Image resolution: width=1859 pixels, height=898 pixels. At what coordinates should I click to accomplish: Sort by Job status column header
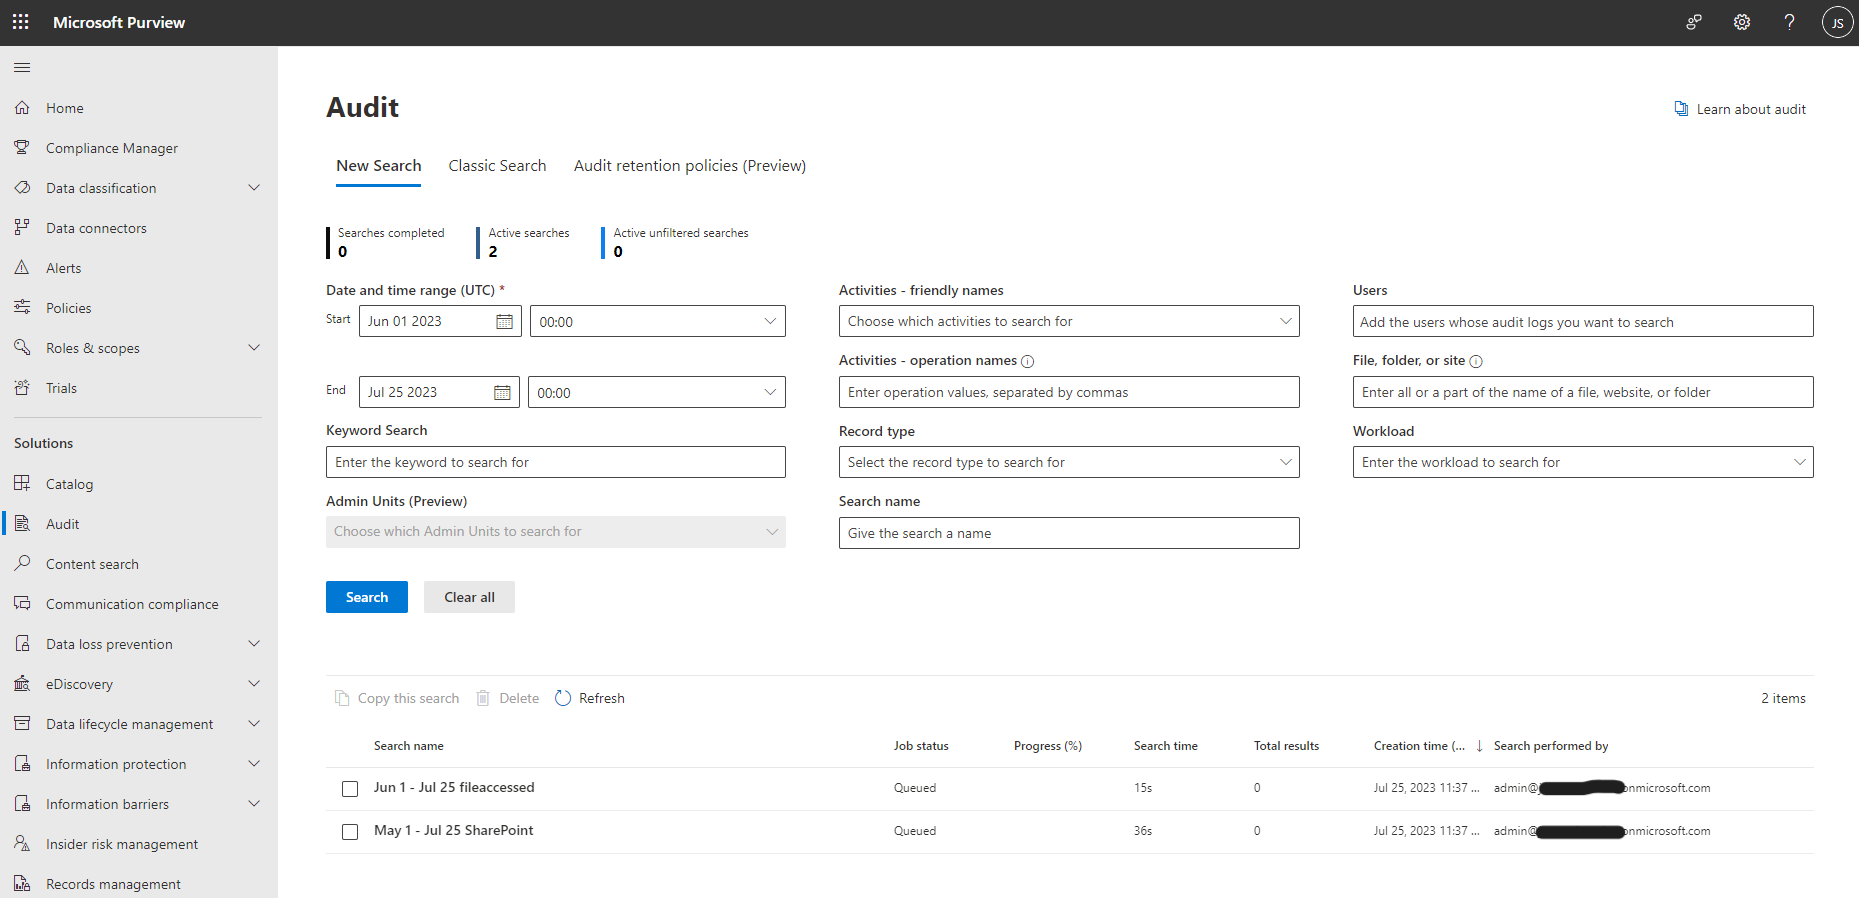(921, 746)
